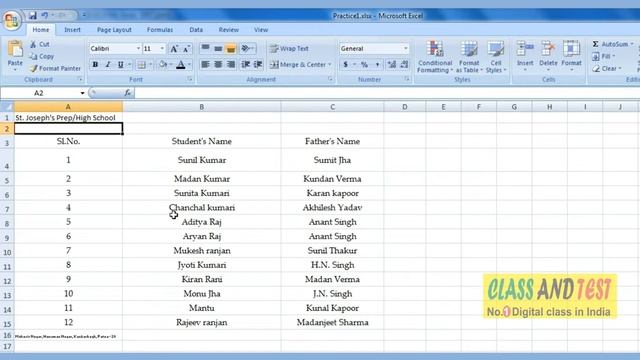640x360 pixels.
Task: Align text to bottom
Action: [x=231, y=49]
